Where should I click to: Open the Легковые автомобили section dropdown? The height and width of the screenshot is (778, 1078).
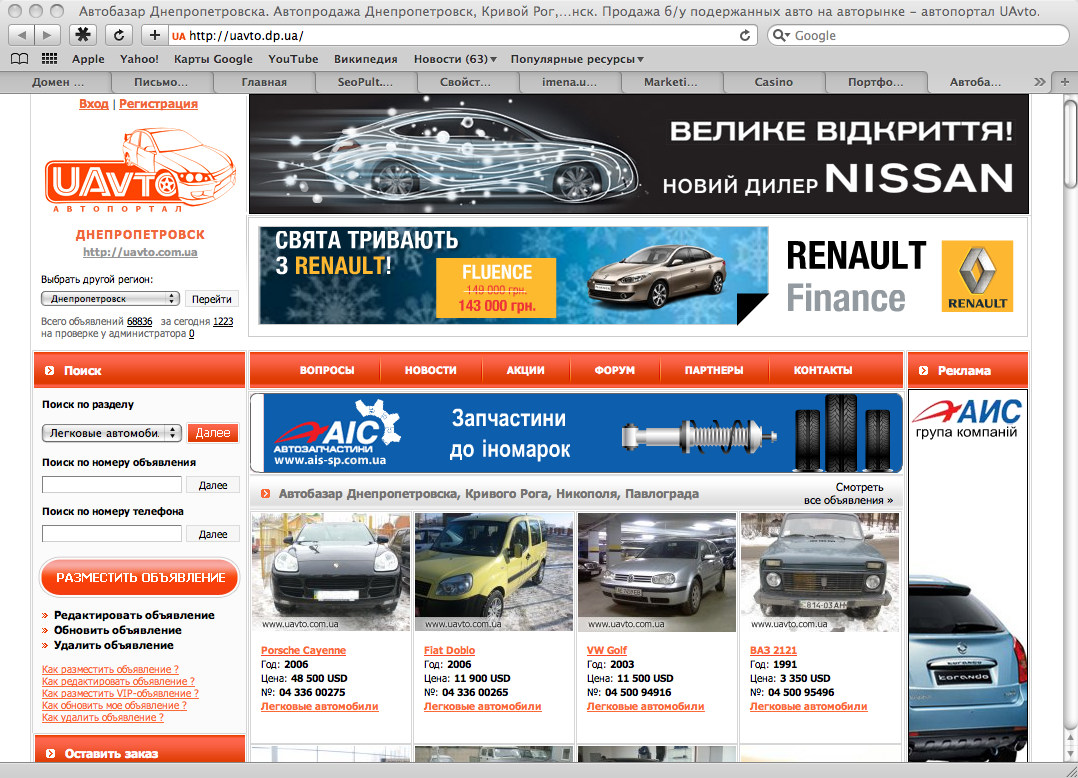click(111, 433)
